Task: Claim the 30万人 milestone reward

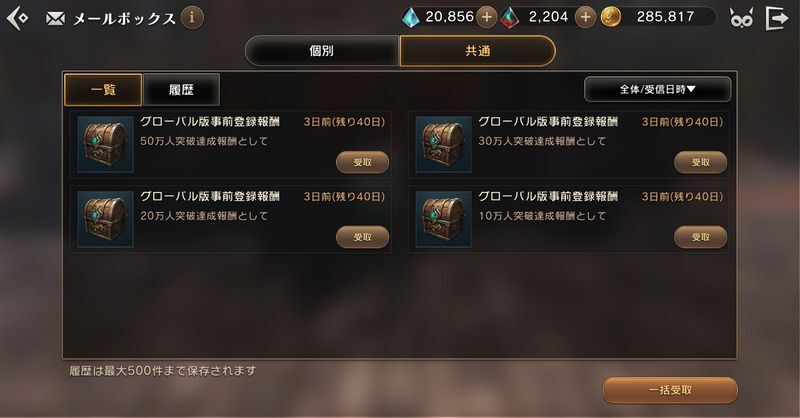Action: click(x=701, y=162)
